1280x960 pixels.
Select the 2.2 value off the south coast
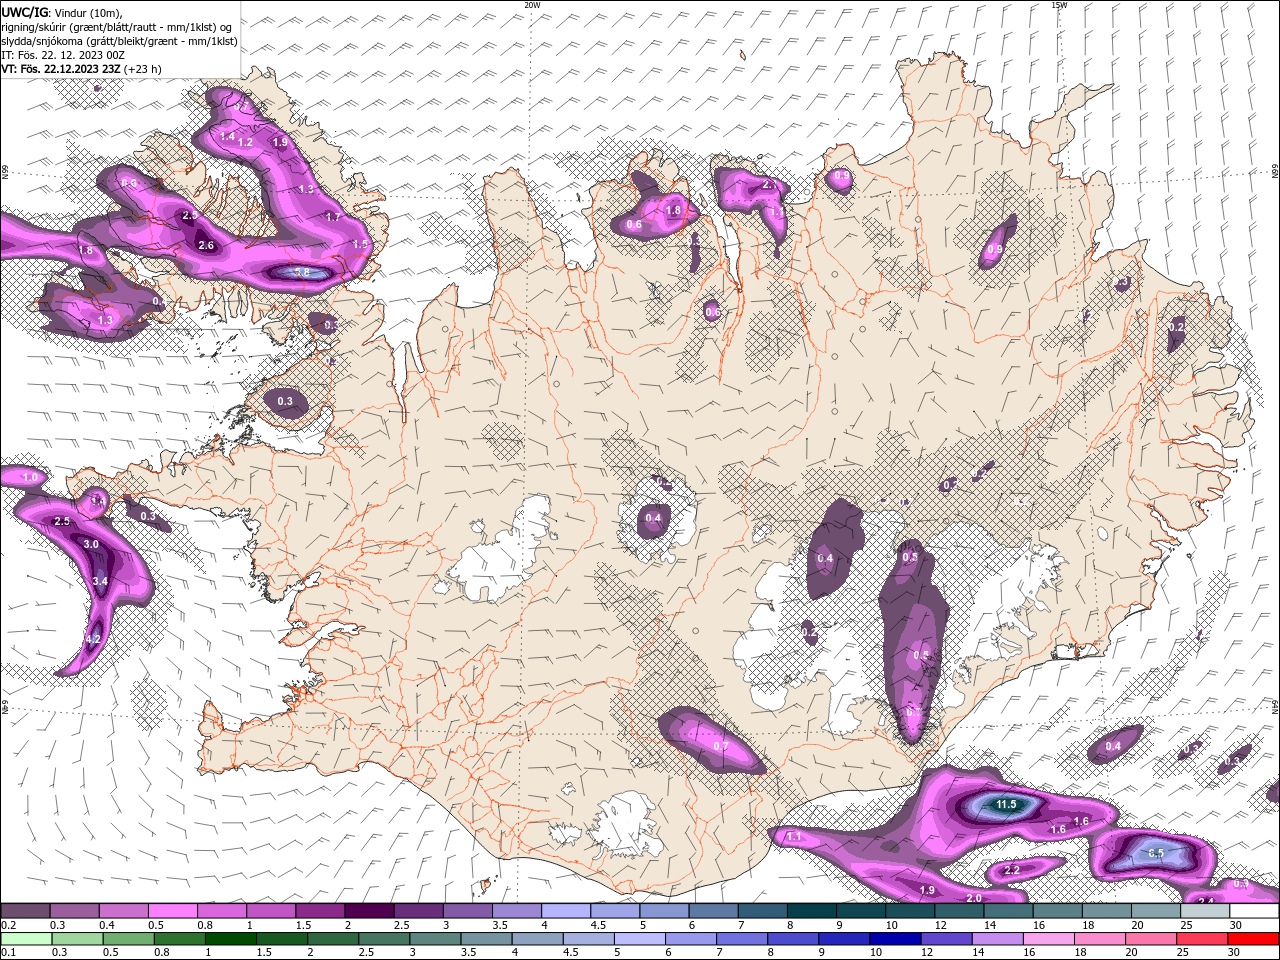click(x=1012, y=870)
